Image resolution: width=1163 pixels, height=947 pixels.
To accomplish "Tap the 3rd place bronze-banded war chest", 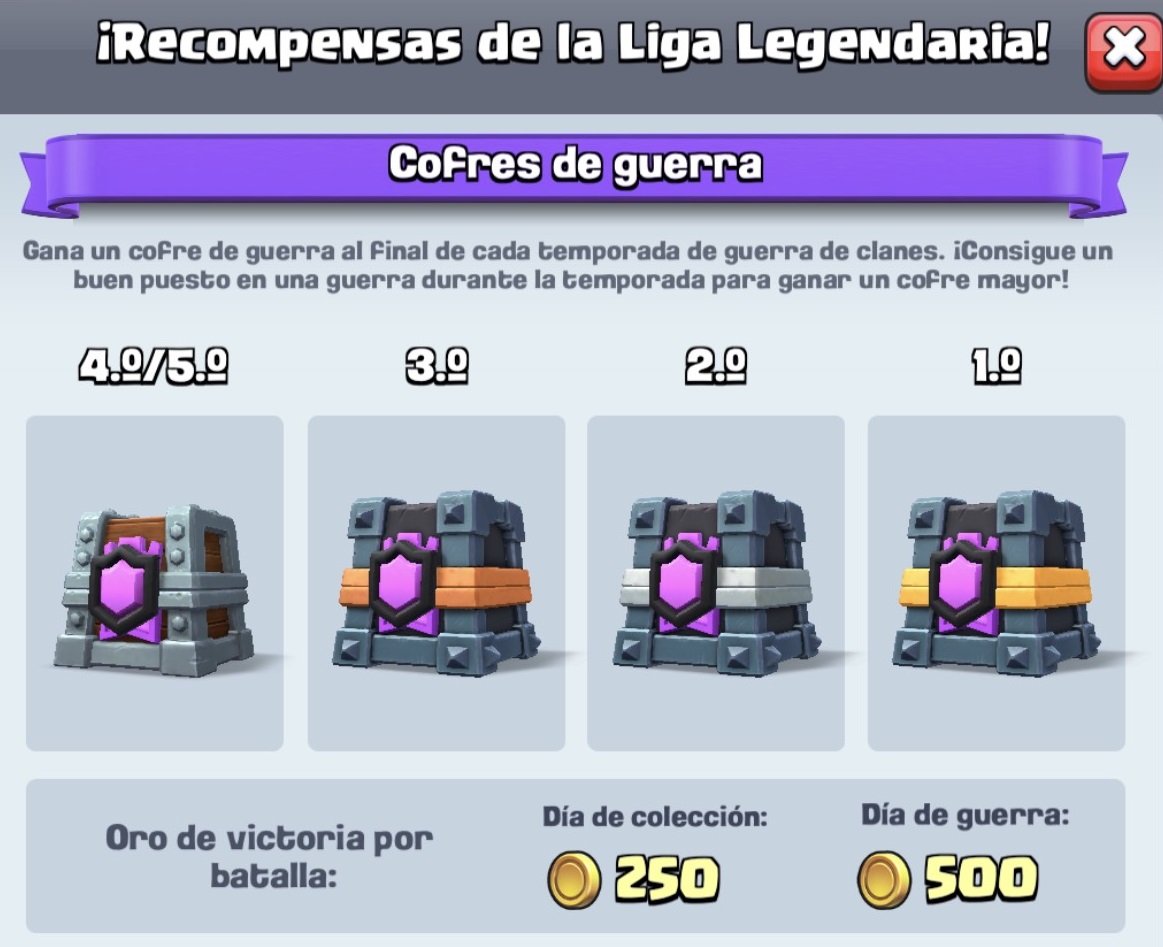I will 436,582.
